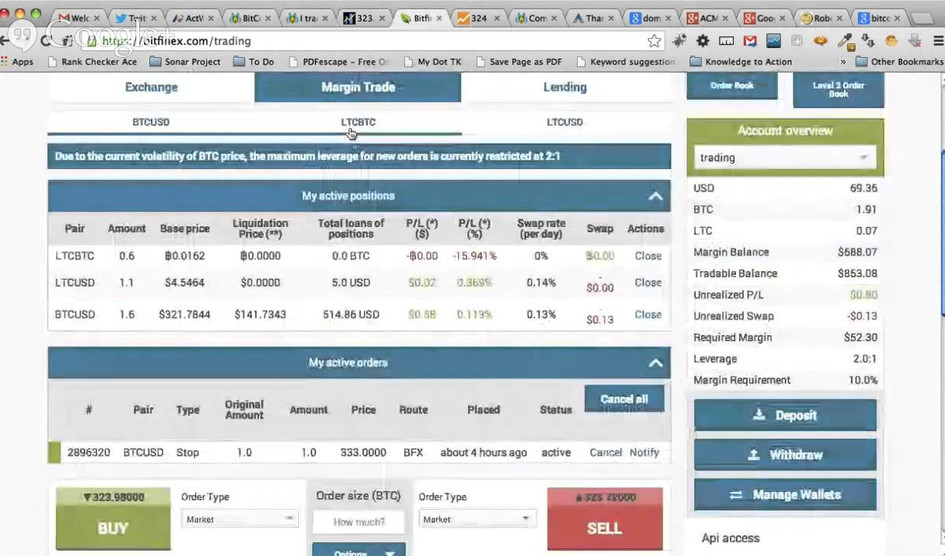945x556 pixels.
Task: Click the cookie extension icon
Action: coord(891,41)
